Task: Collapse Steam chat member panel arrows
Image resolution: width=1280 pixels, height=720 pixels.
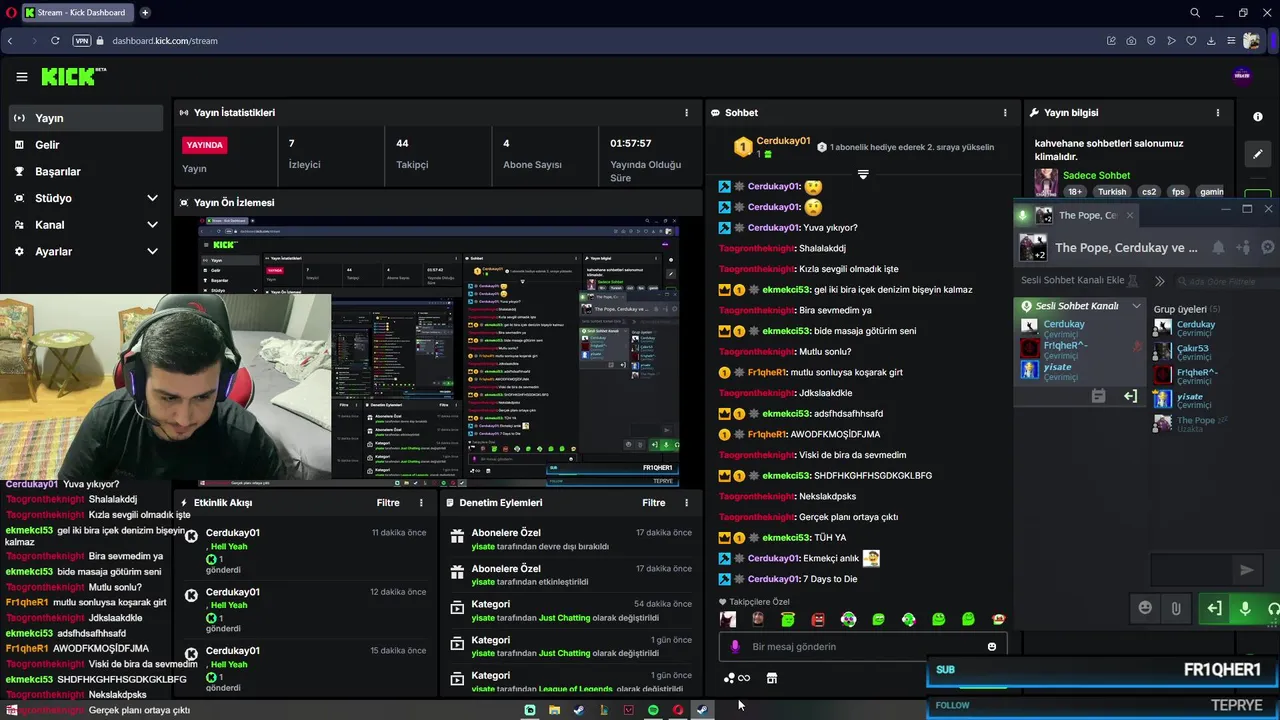Action: (1160, 281)
